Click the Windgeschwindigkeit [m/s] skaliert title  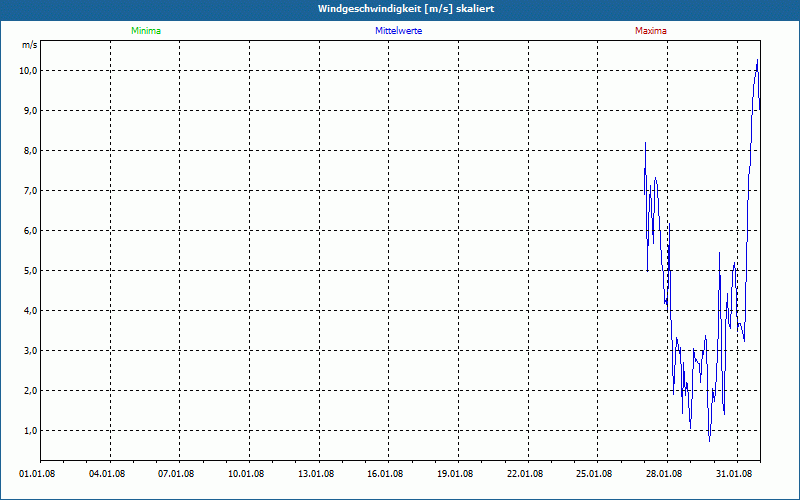tap(406, 9)
